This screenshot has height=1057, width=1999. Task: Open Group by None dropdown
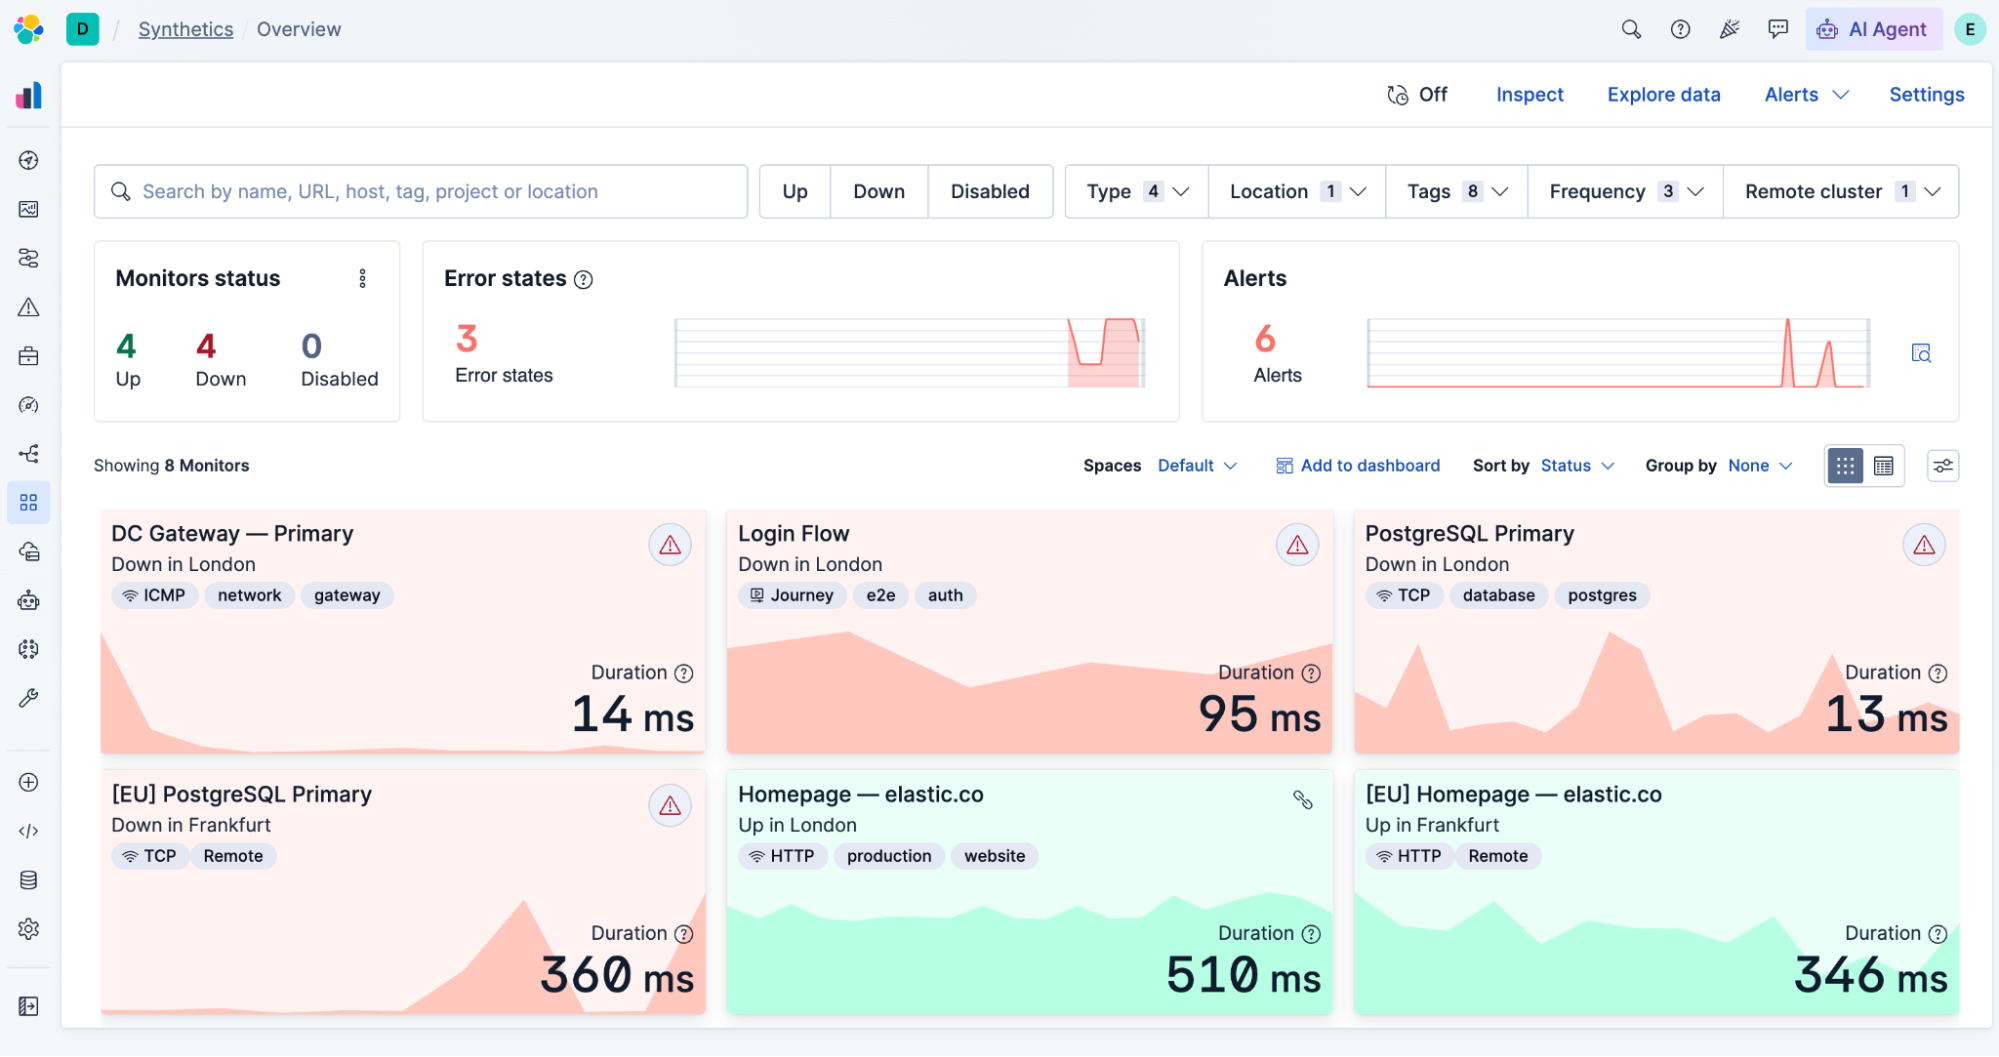[x=1760, y=466]
